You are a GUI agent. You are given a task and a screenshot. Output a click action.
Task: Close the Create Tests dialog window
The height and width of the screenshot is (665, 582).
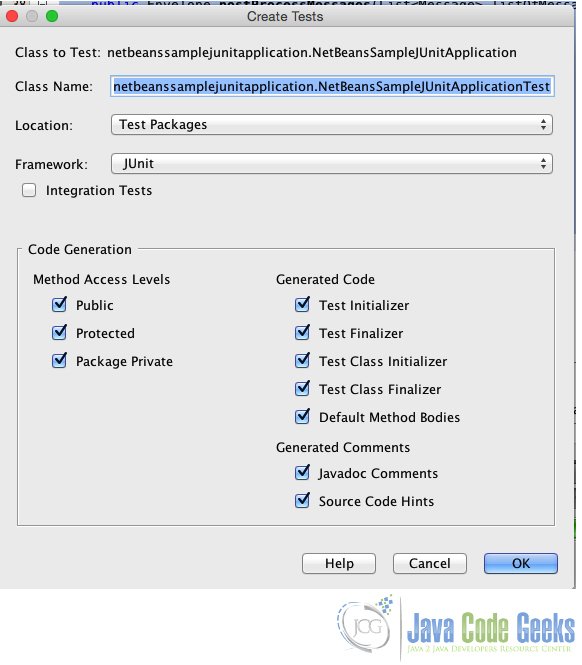click(x=12, y=17)
